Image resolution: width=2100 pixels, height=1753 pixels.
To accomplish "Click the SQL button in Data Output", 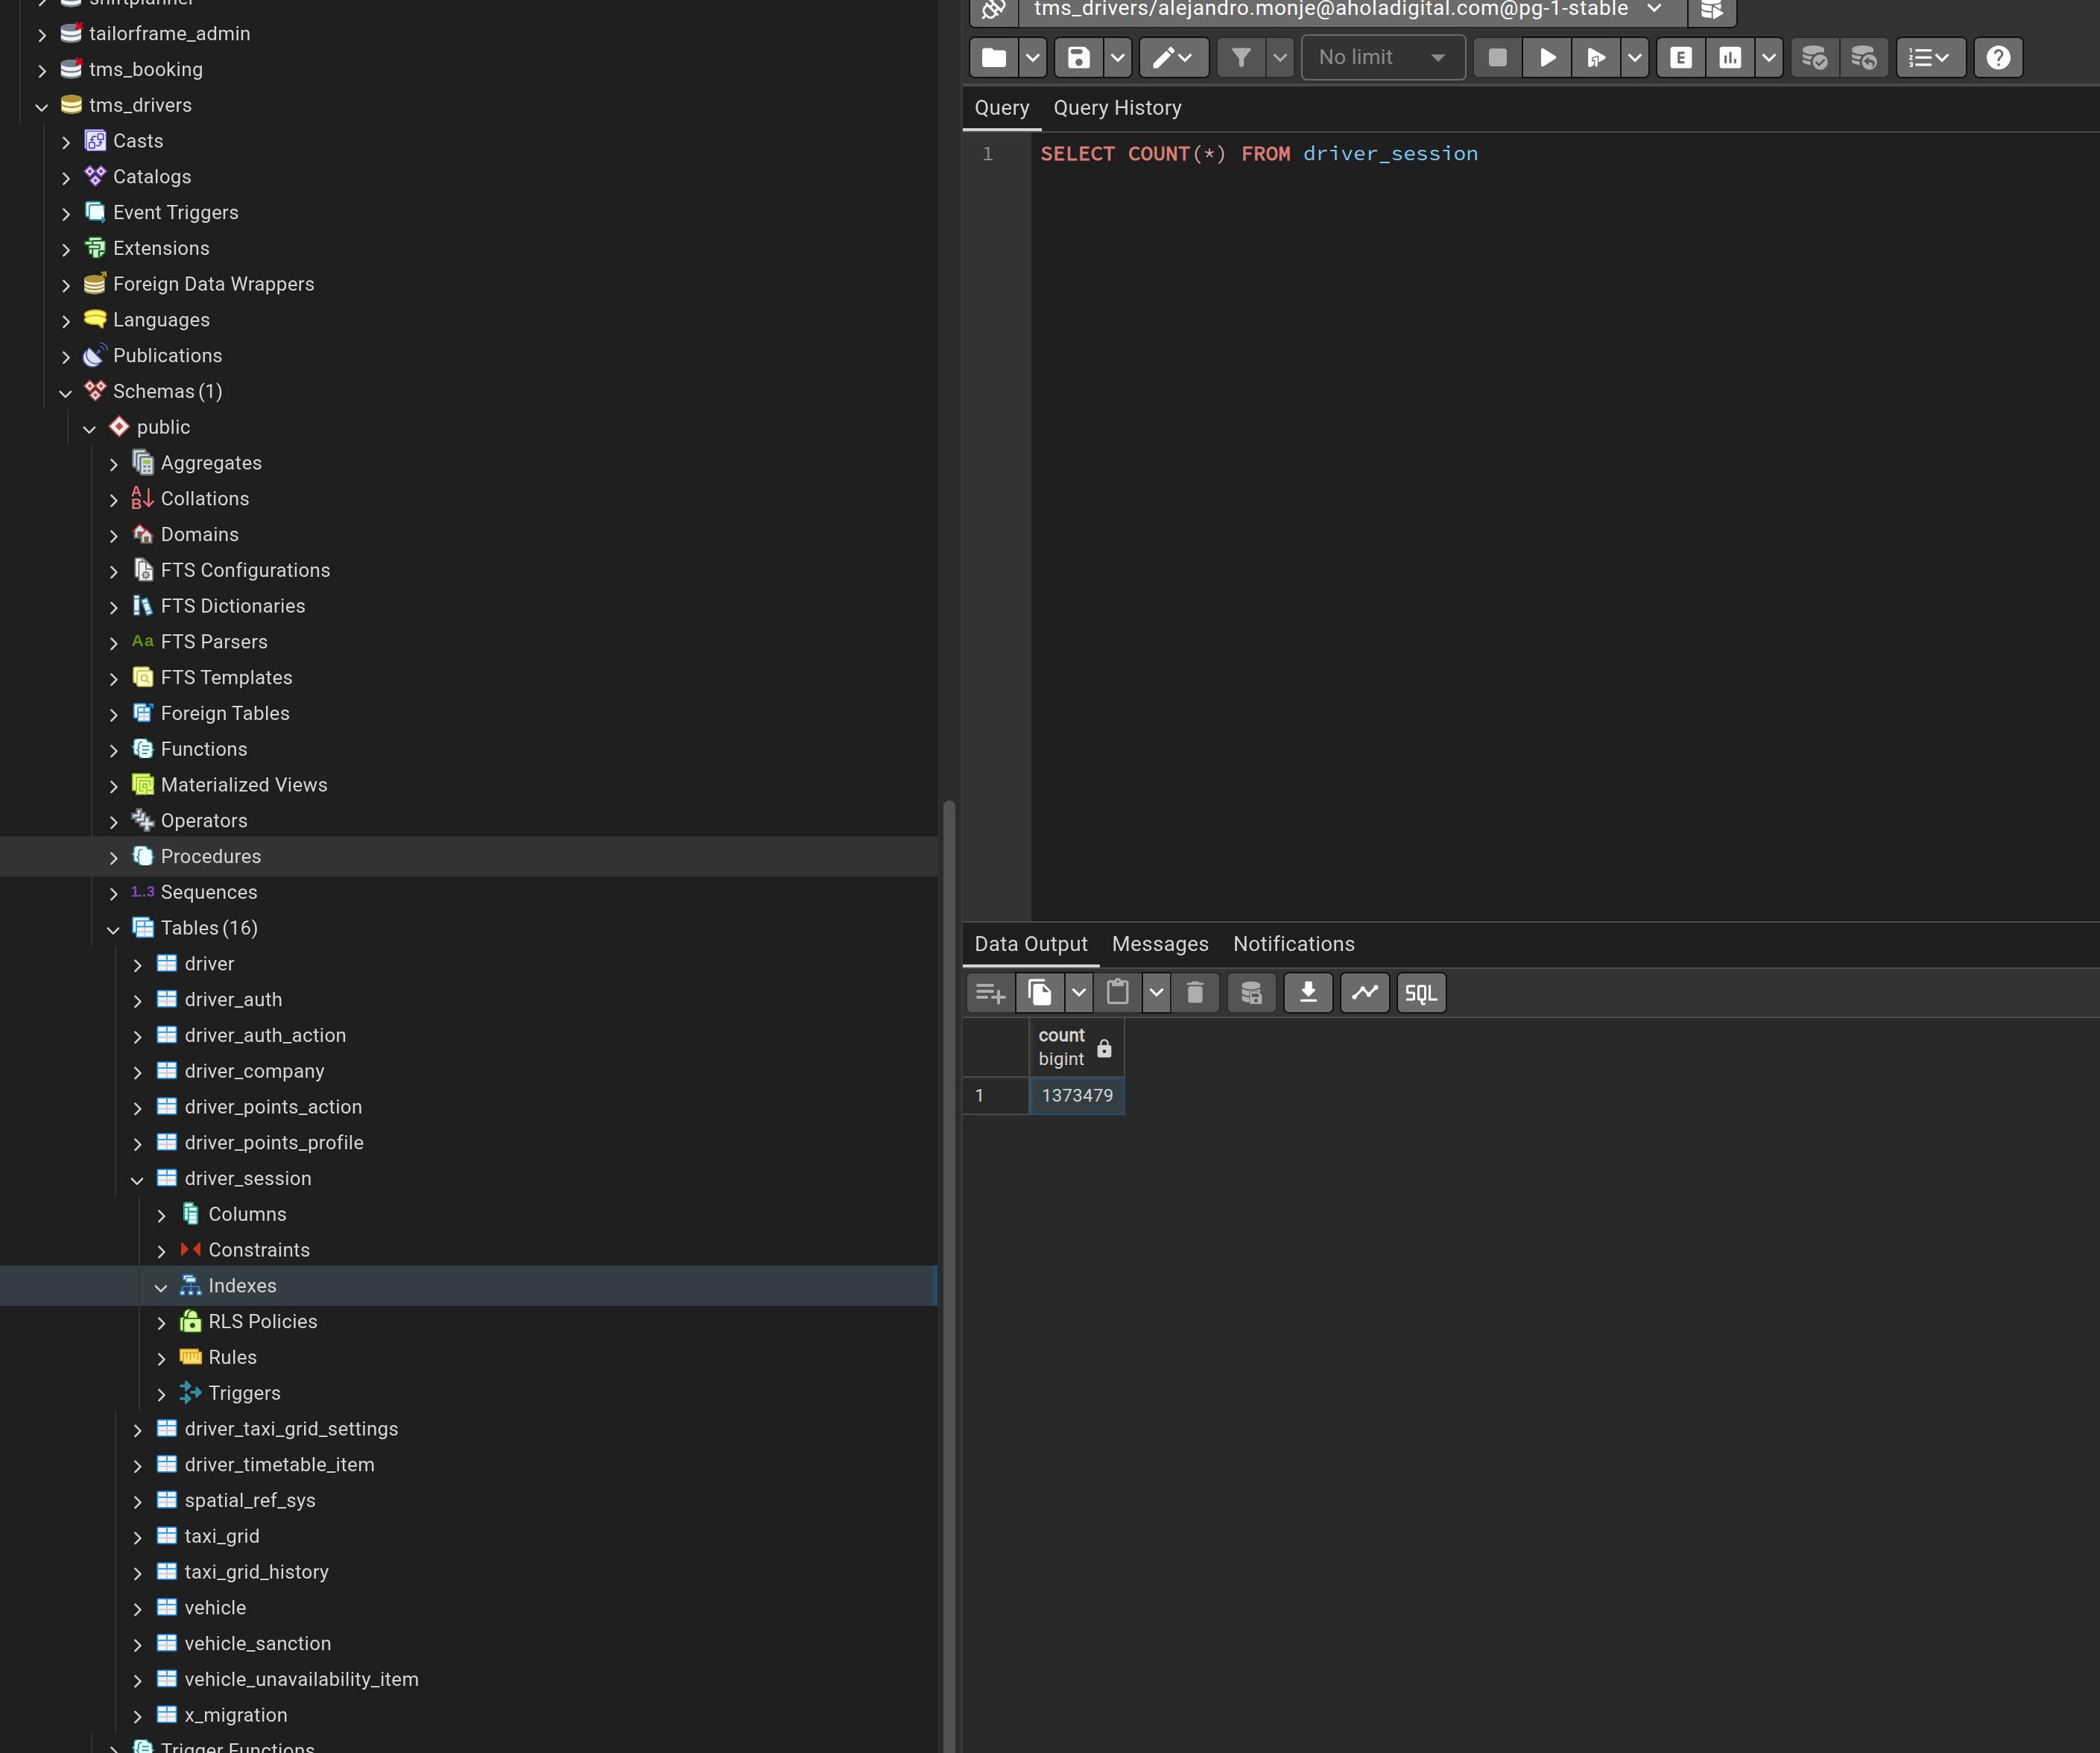I will pyautogui.click(x=1421, y=993).
